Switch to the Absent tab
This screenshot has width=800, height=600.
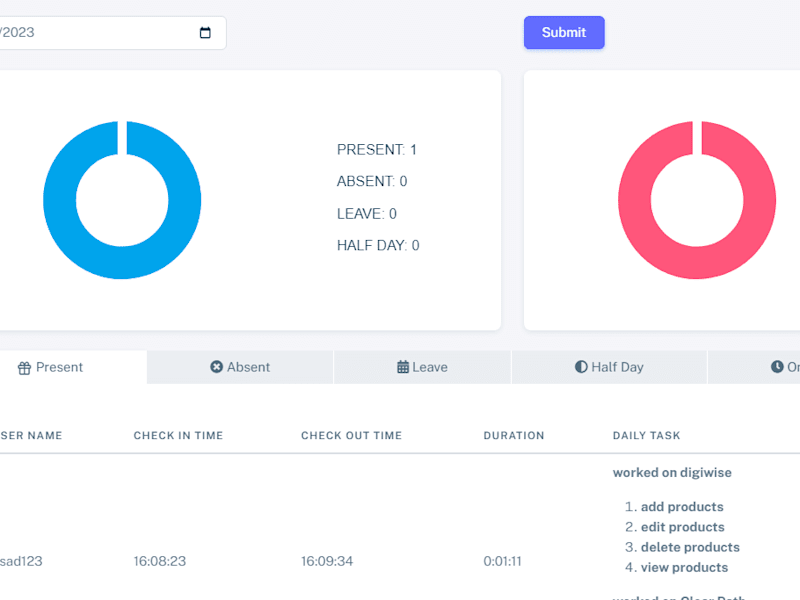240,367
